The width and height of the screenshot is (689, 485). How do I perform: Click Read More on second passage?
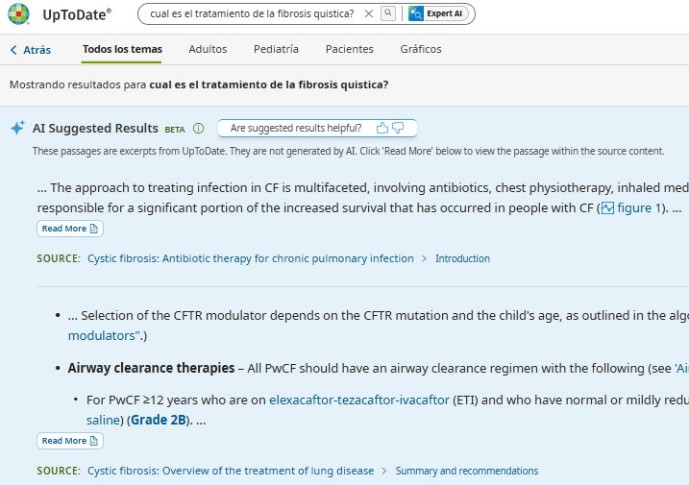69,441
